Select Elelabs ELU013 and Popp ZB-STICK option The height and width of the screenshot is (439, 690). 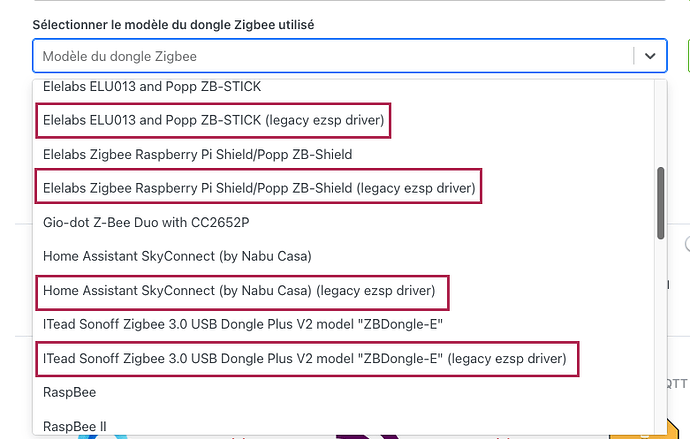(152, 87)
